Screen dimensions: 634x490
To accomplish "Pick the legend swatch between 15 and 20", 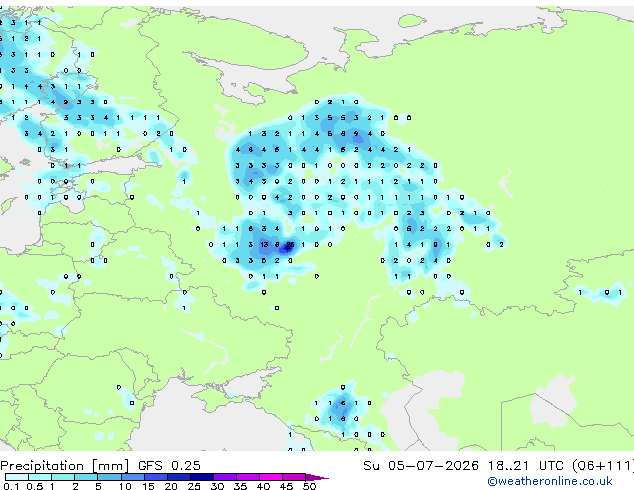I will 156,477.
